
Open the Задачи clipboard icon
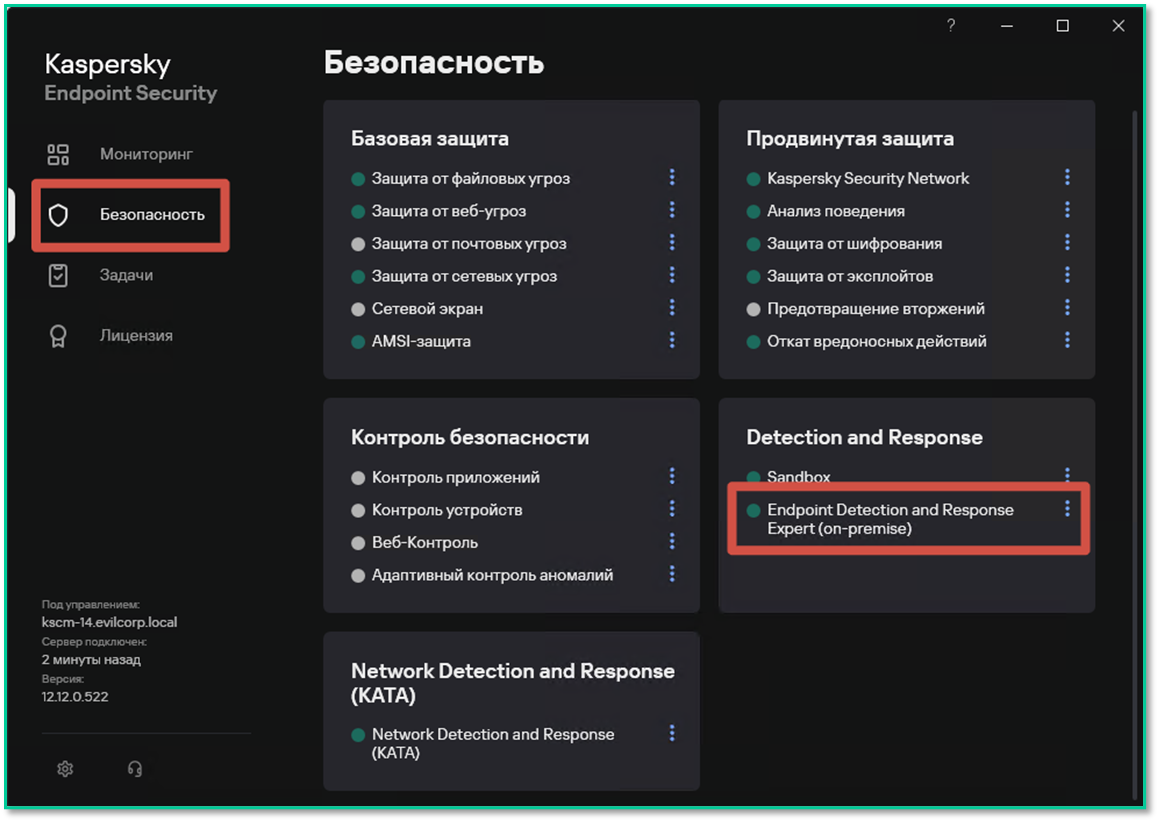click(58, 276)
